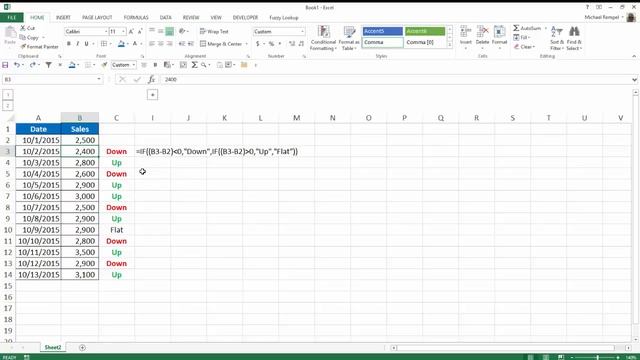Viewport: 640px width, 360px height.
Task: Click the Increase Decimal icon
Action: 291,44
